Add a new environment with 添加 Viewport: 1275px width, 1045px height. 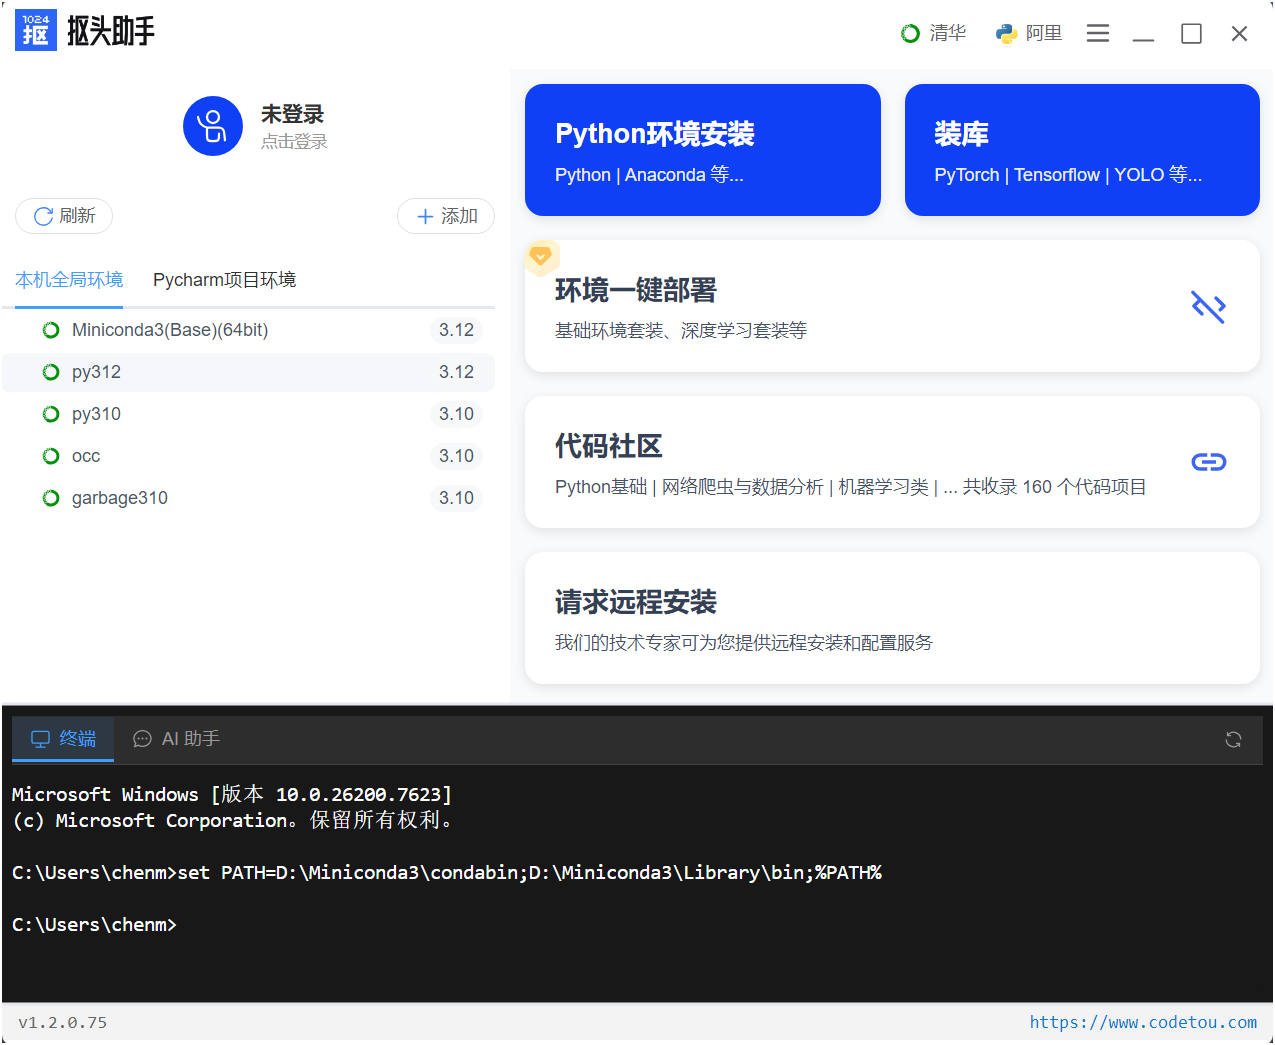(x=446, y=216)
